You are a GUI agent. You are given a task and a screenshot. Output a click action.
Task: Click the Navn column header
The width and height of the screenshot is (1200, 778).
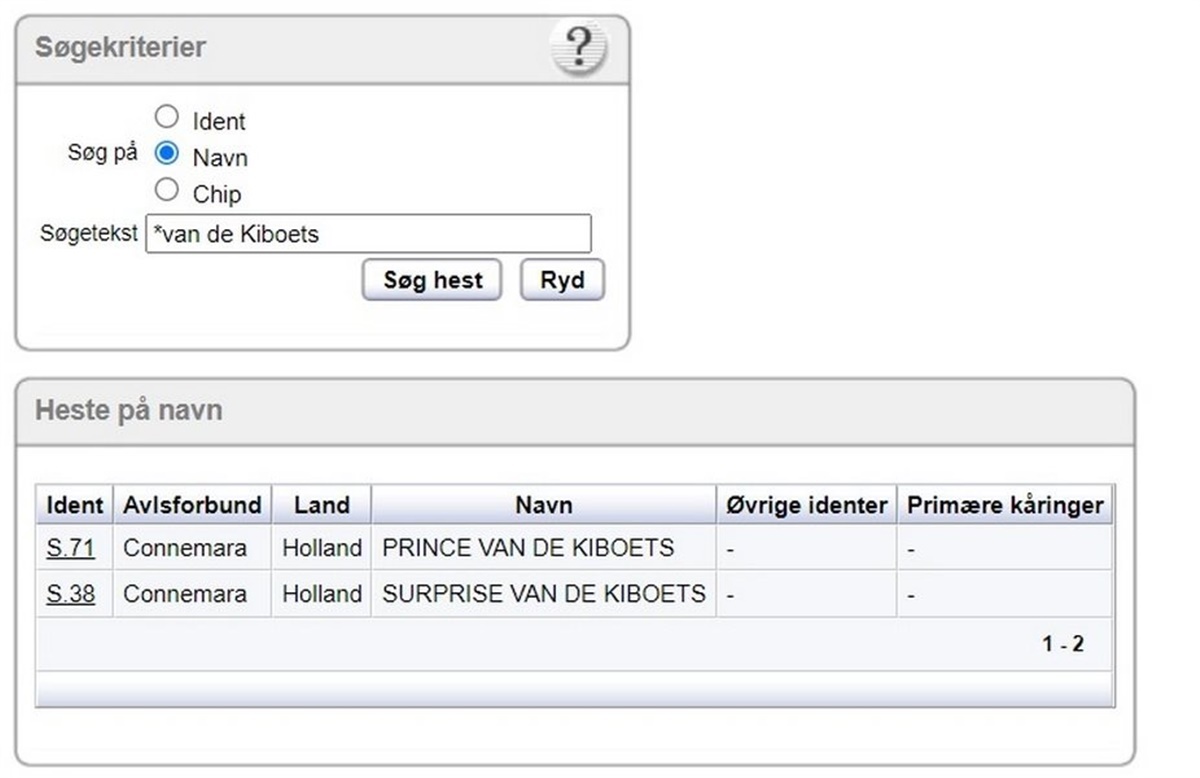[543, 505]
